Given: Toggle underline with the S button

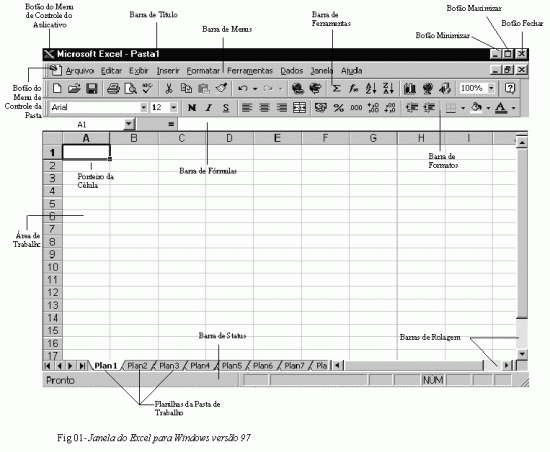Looking at the screenshot, I should pos(226,108).
